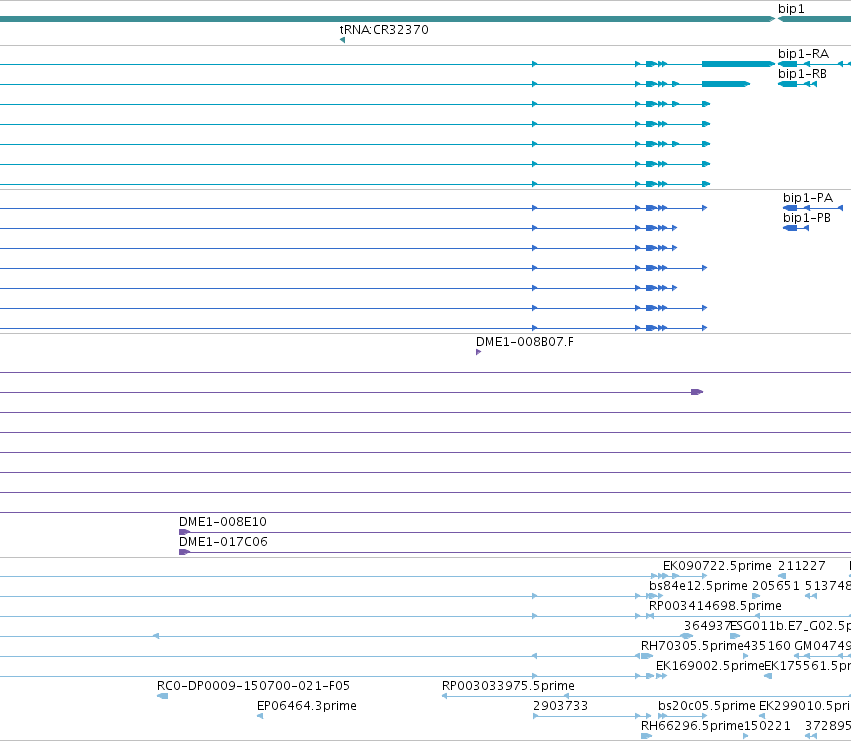Viewport: 851px width, 741px height.
Task: Click the bip1 gene label
Action: (791, 9)
